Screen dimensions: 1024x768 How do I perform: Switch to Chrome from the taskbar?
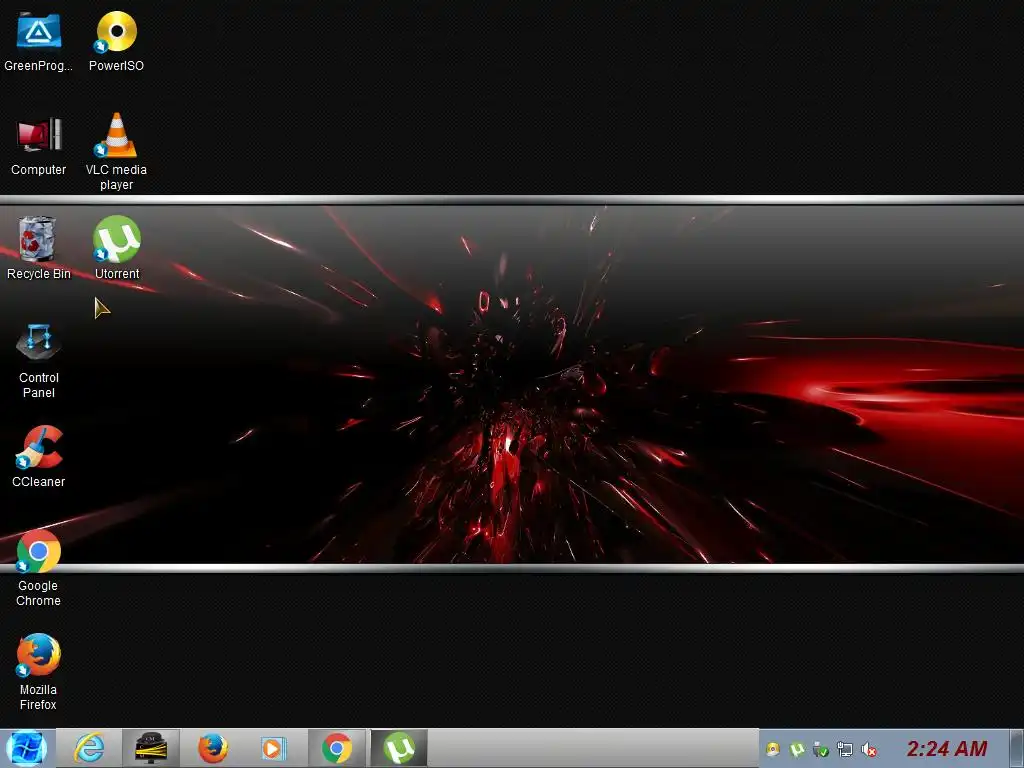[336, 748]
